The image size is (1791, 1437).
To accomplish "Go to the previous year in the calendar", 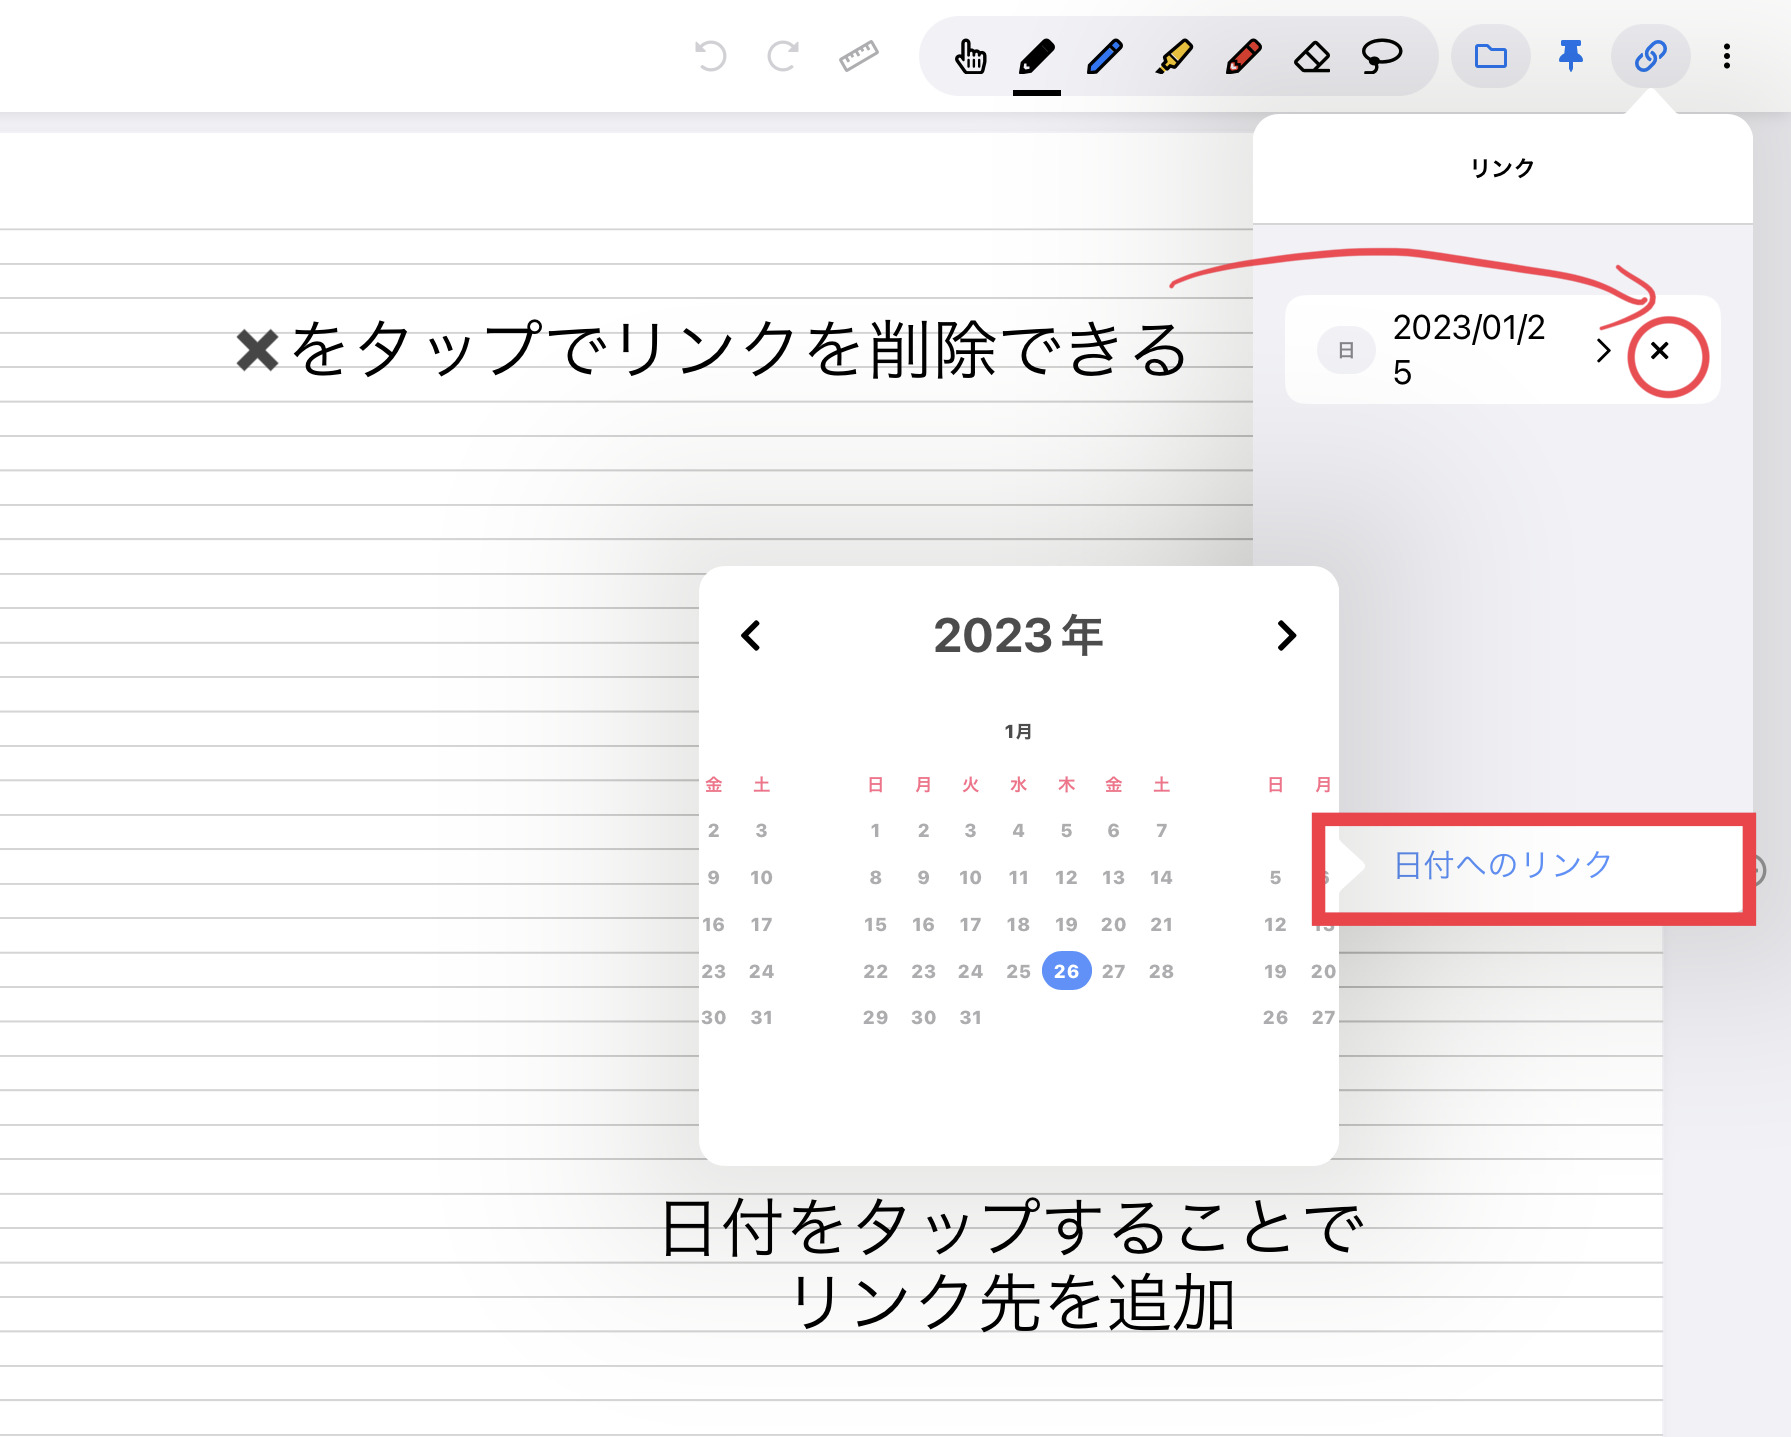I will click(x=751, y=636).
